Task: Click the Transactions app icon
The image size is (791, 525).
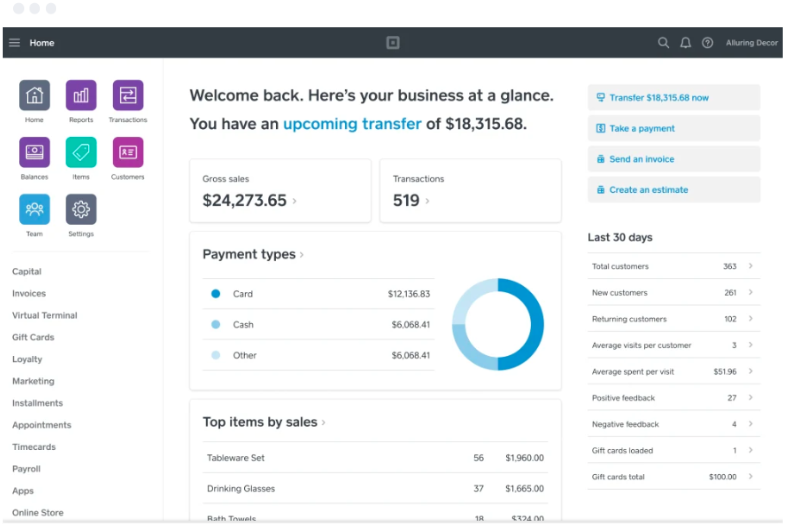Action: pos(128,96)
